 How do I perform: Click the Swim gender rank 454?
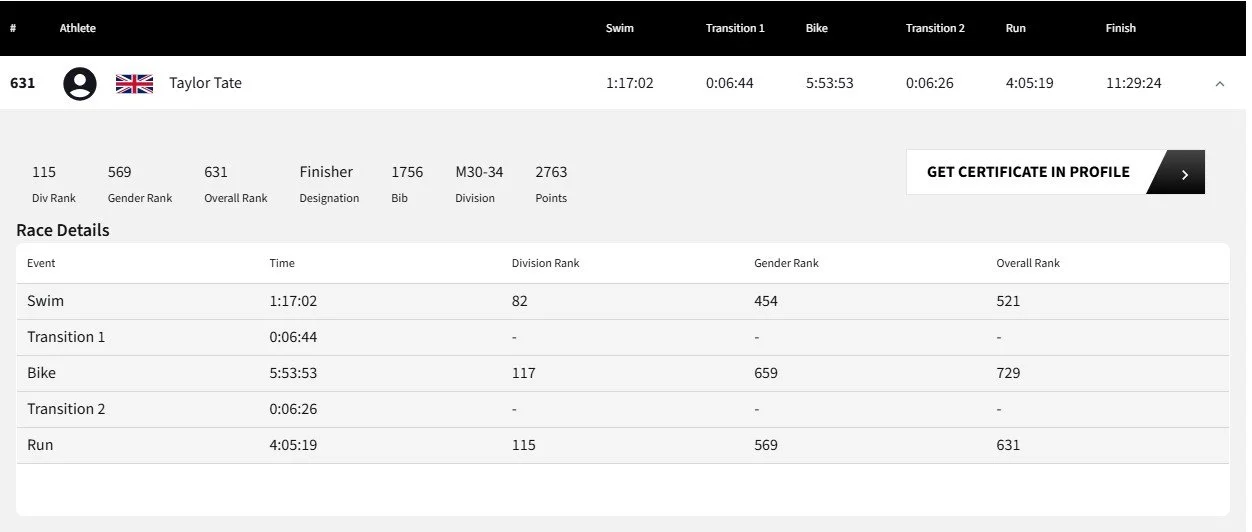(x=766, y=301)
